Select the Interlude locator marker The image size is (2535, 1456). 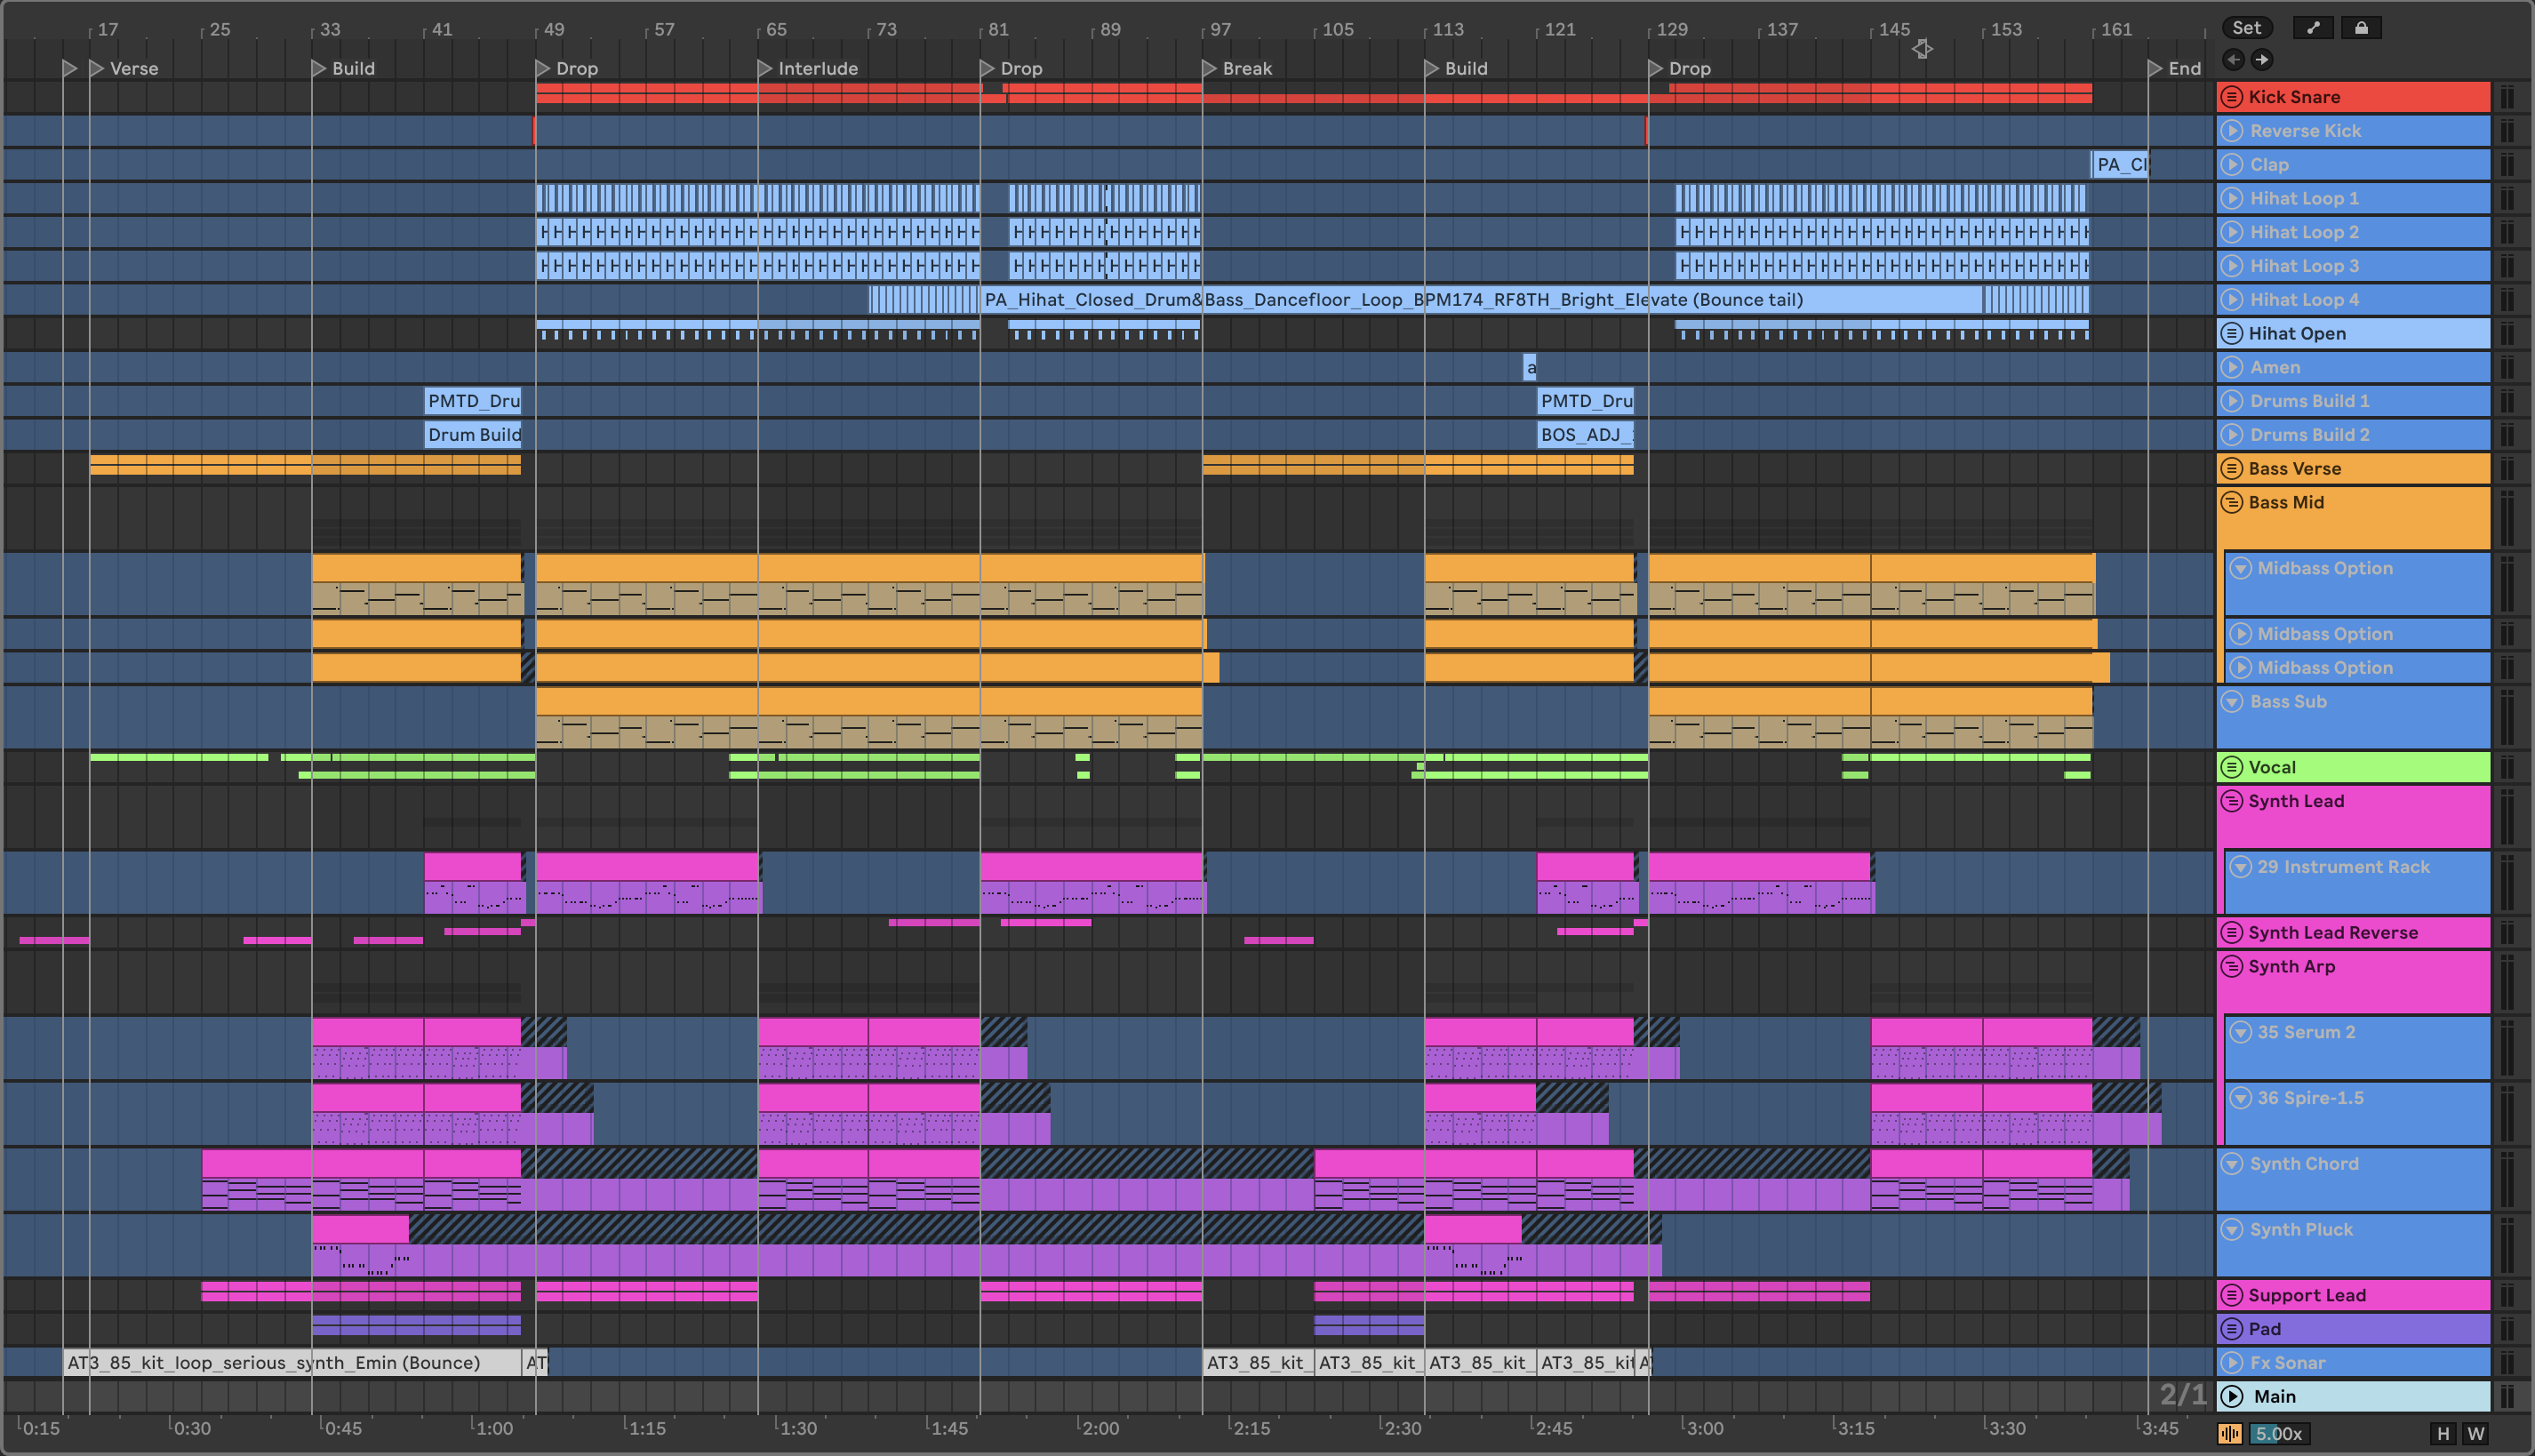765,68
